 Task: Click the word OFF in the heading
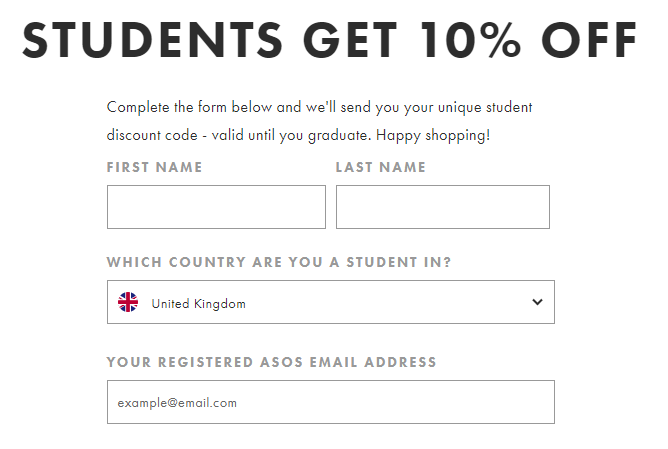pos(589,40)
